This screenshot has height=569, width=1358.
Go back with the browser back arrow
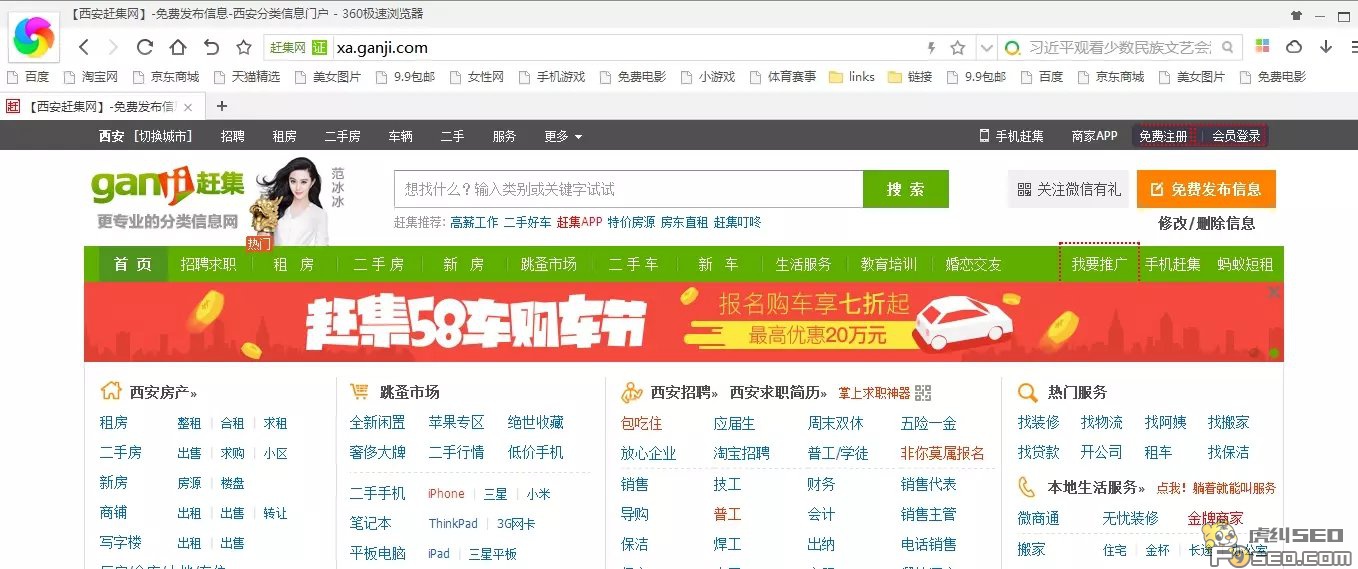pyautogui.click(x=84, y=47)
